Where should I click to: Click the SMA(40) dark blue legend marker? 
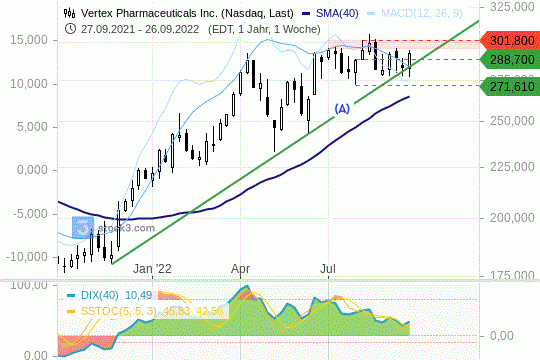[306, 14]
